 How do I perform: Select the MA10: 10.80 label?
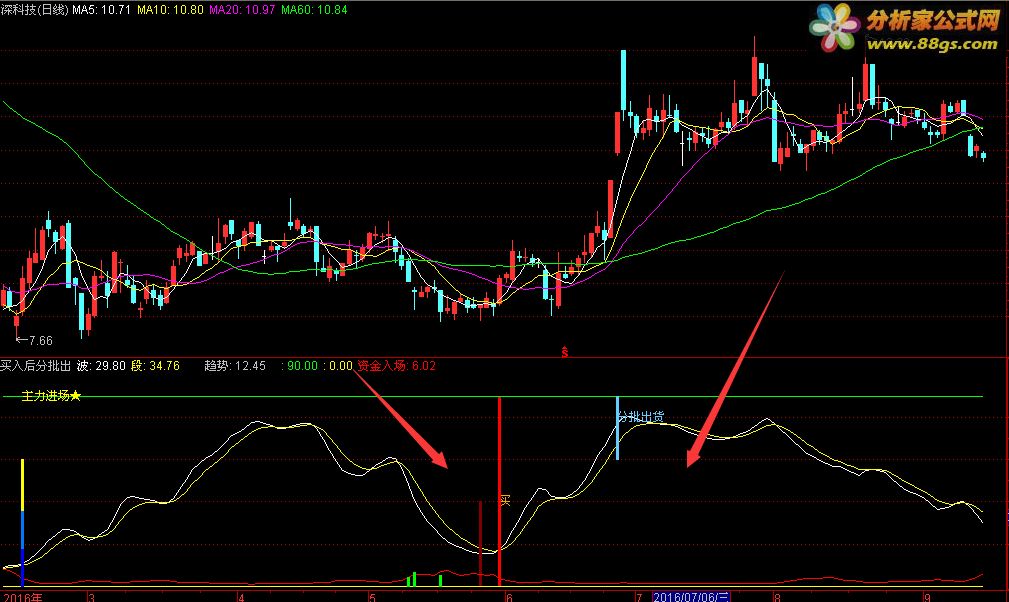click(x=170, y=10)
